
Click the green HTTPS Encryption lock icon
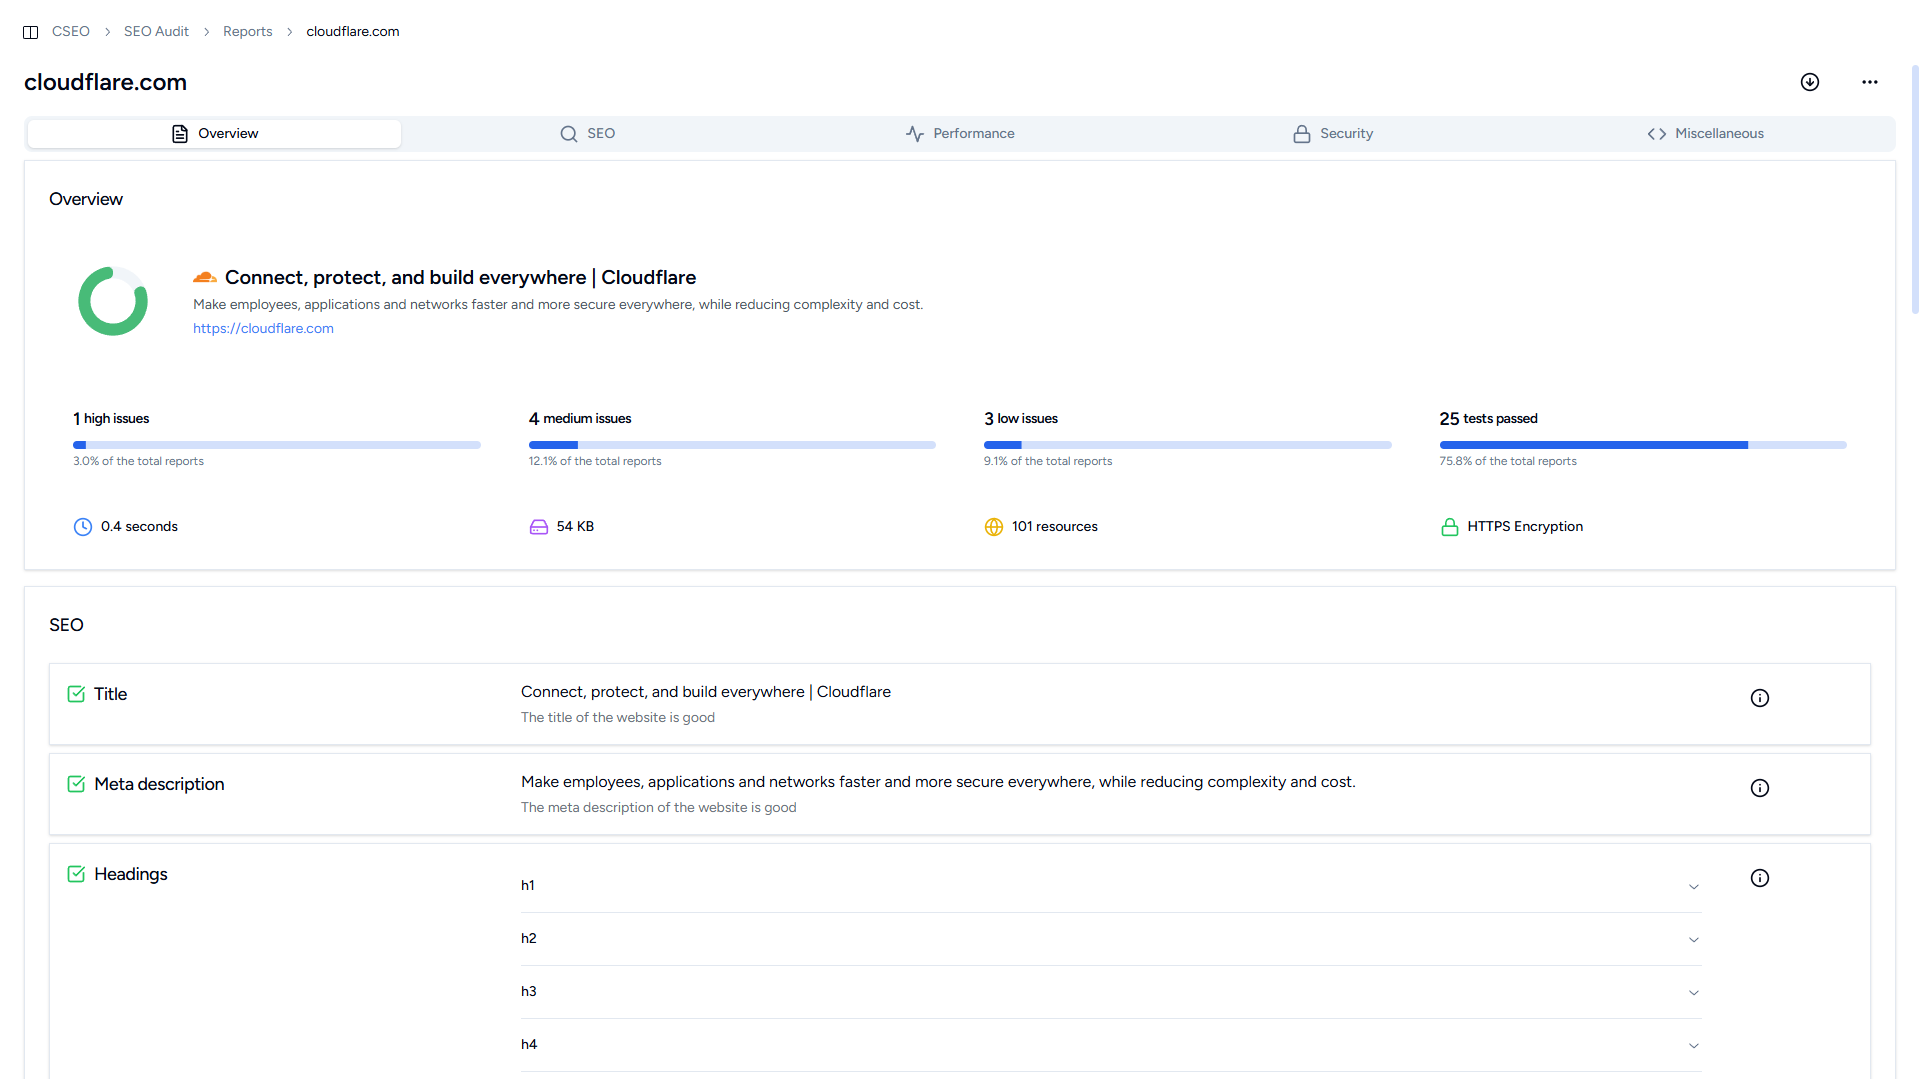tap(1449, 527)
